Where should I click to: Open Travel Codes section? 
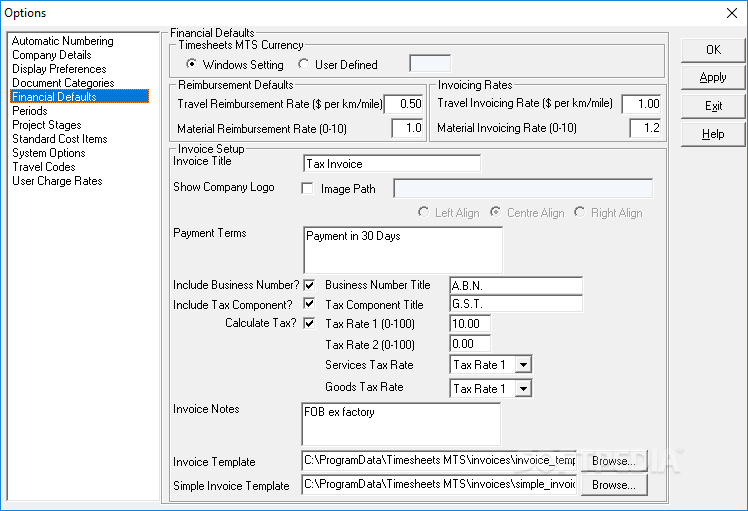(x=44, y=167)
